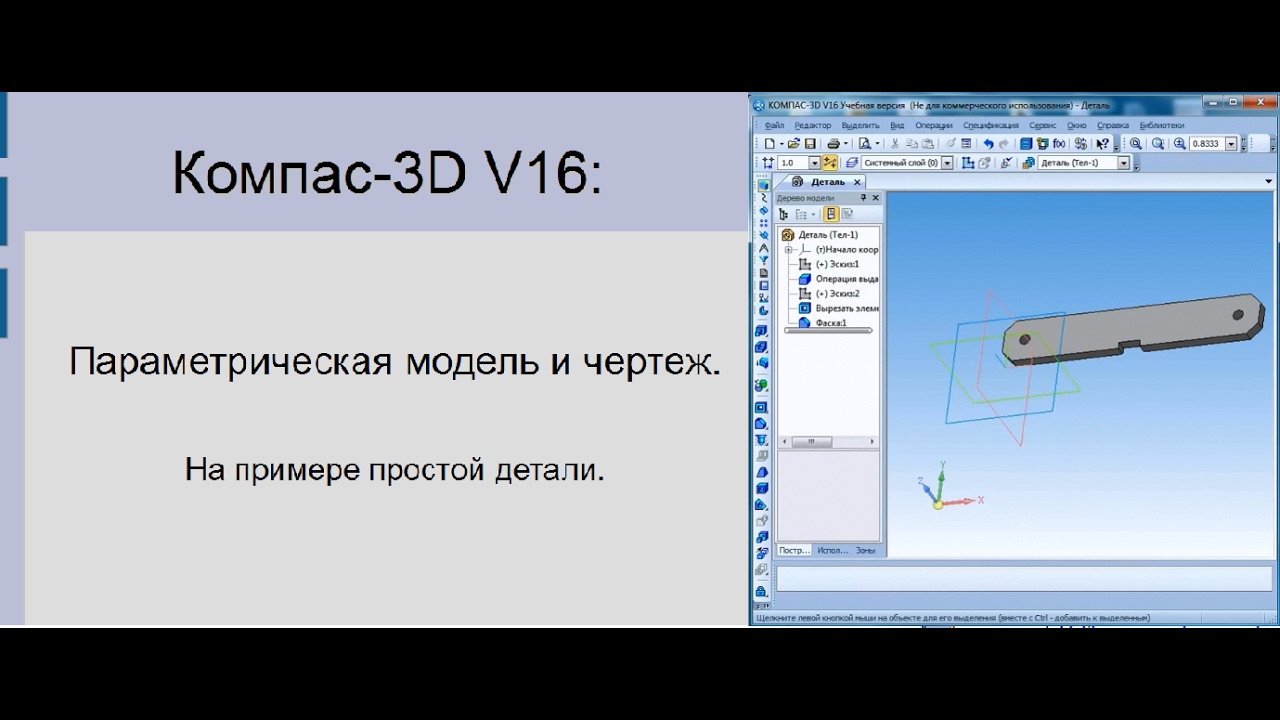Image resolution: width=1280 pixels, height=720 pixels.
Task: Open the scale 1.0 dropdown
Action: (815, 162)
